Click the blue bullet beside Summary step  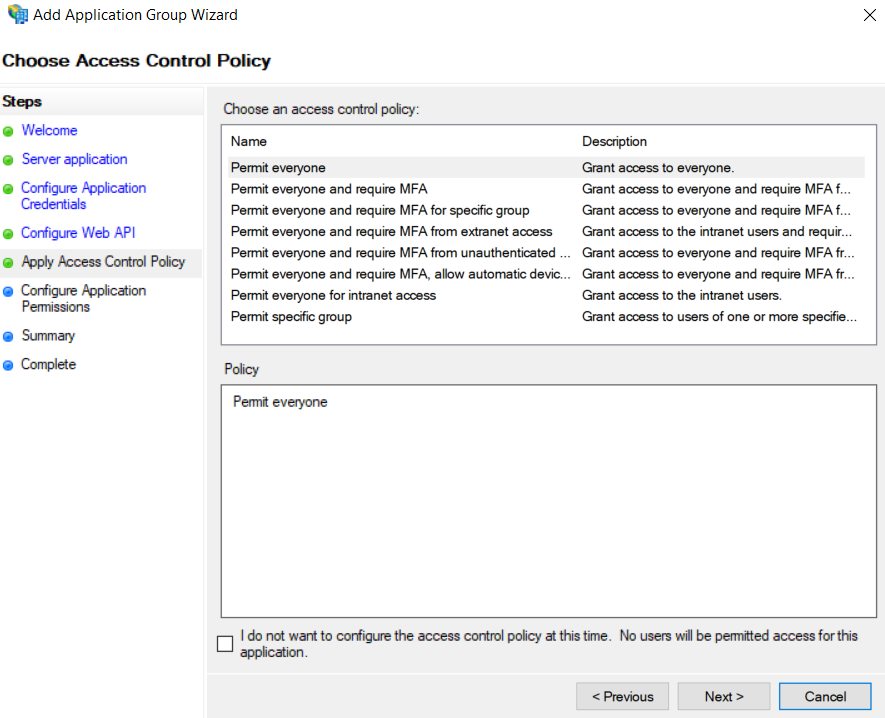pos(8,336)
